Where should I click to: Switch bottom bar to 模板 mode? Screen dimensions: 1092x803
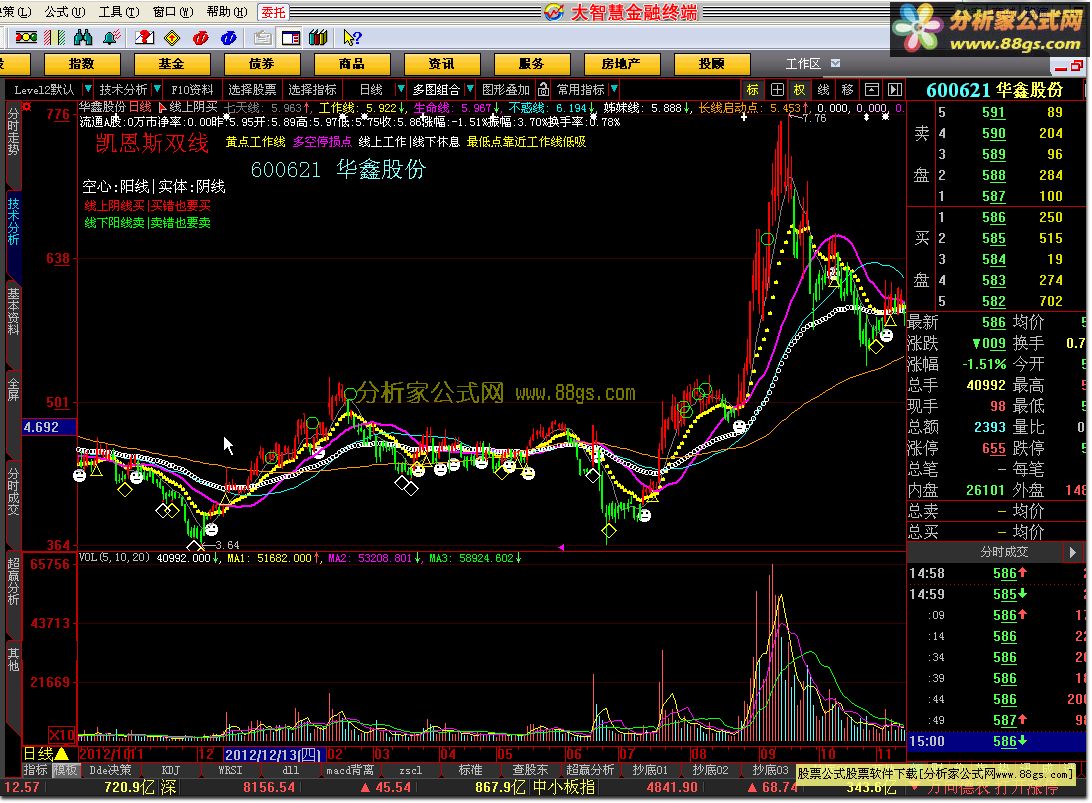coord(65,770)
